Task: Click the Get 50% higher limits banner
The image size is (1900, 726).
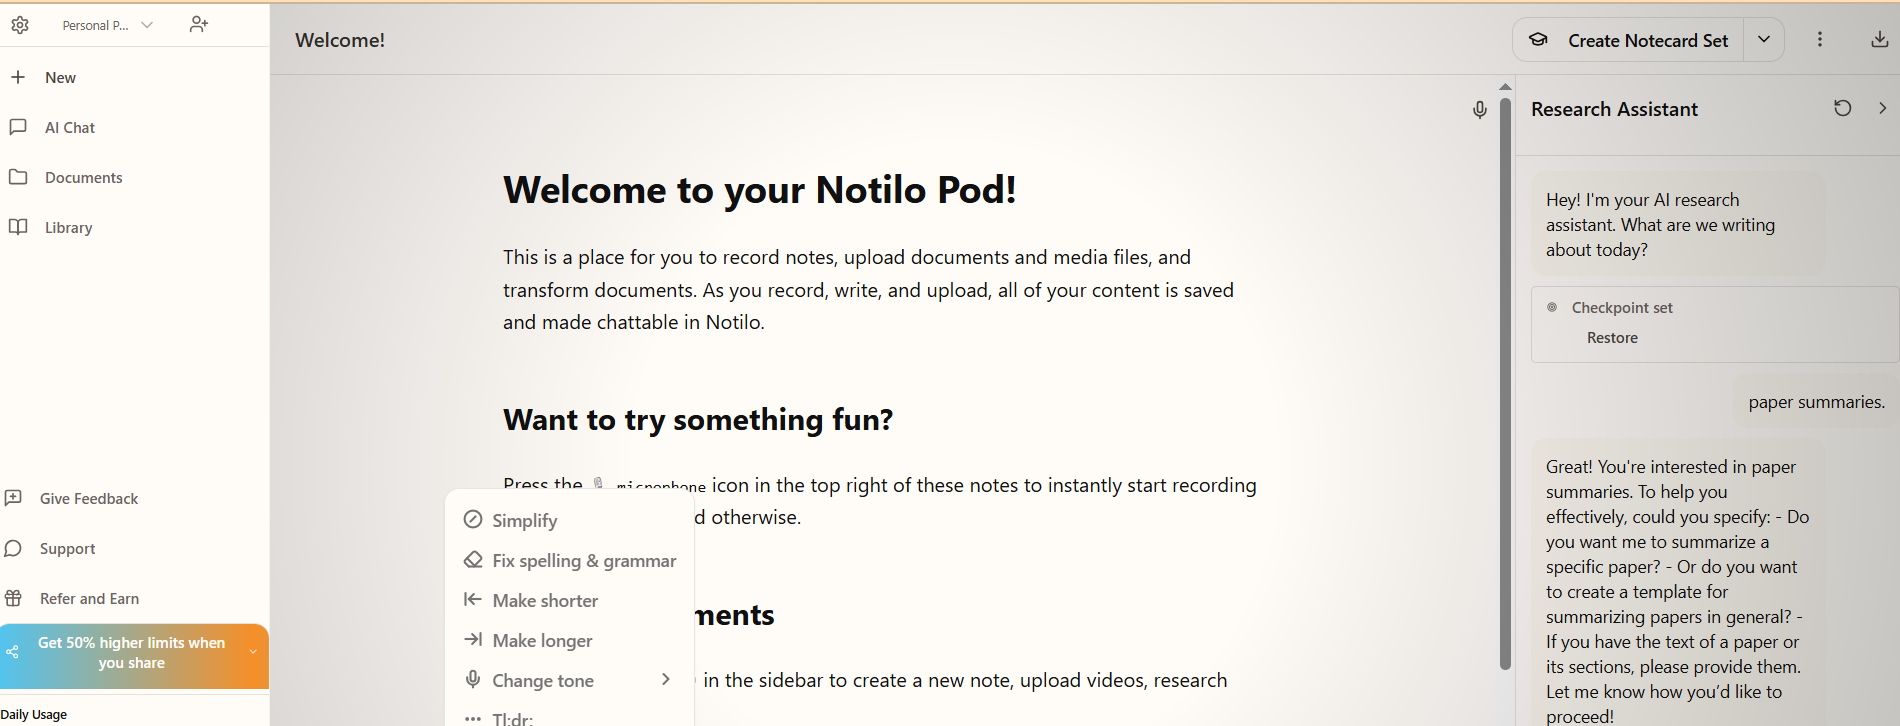Action: tap(134, 657)
